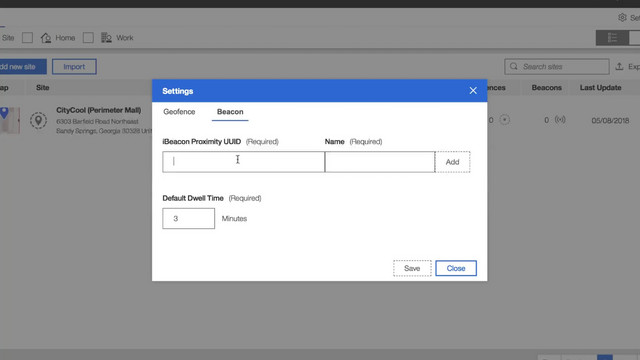This screenshot has width=640, height=360.
Task: Sort by the Beacons column header
Action: click(546, 87)
